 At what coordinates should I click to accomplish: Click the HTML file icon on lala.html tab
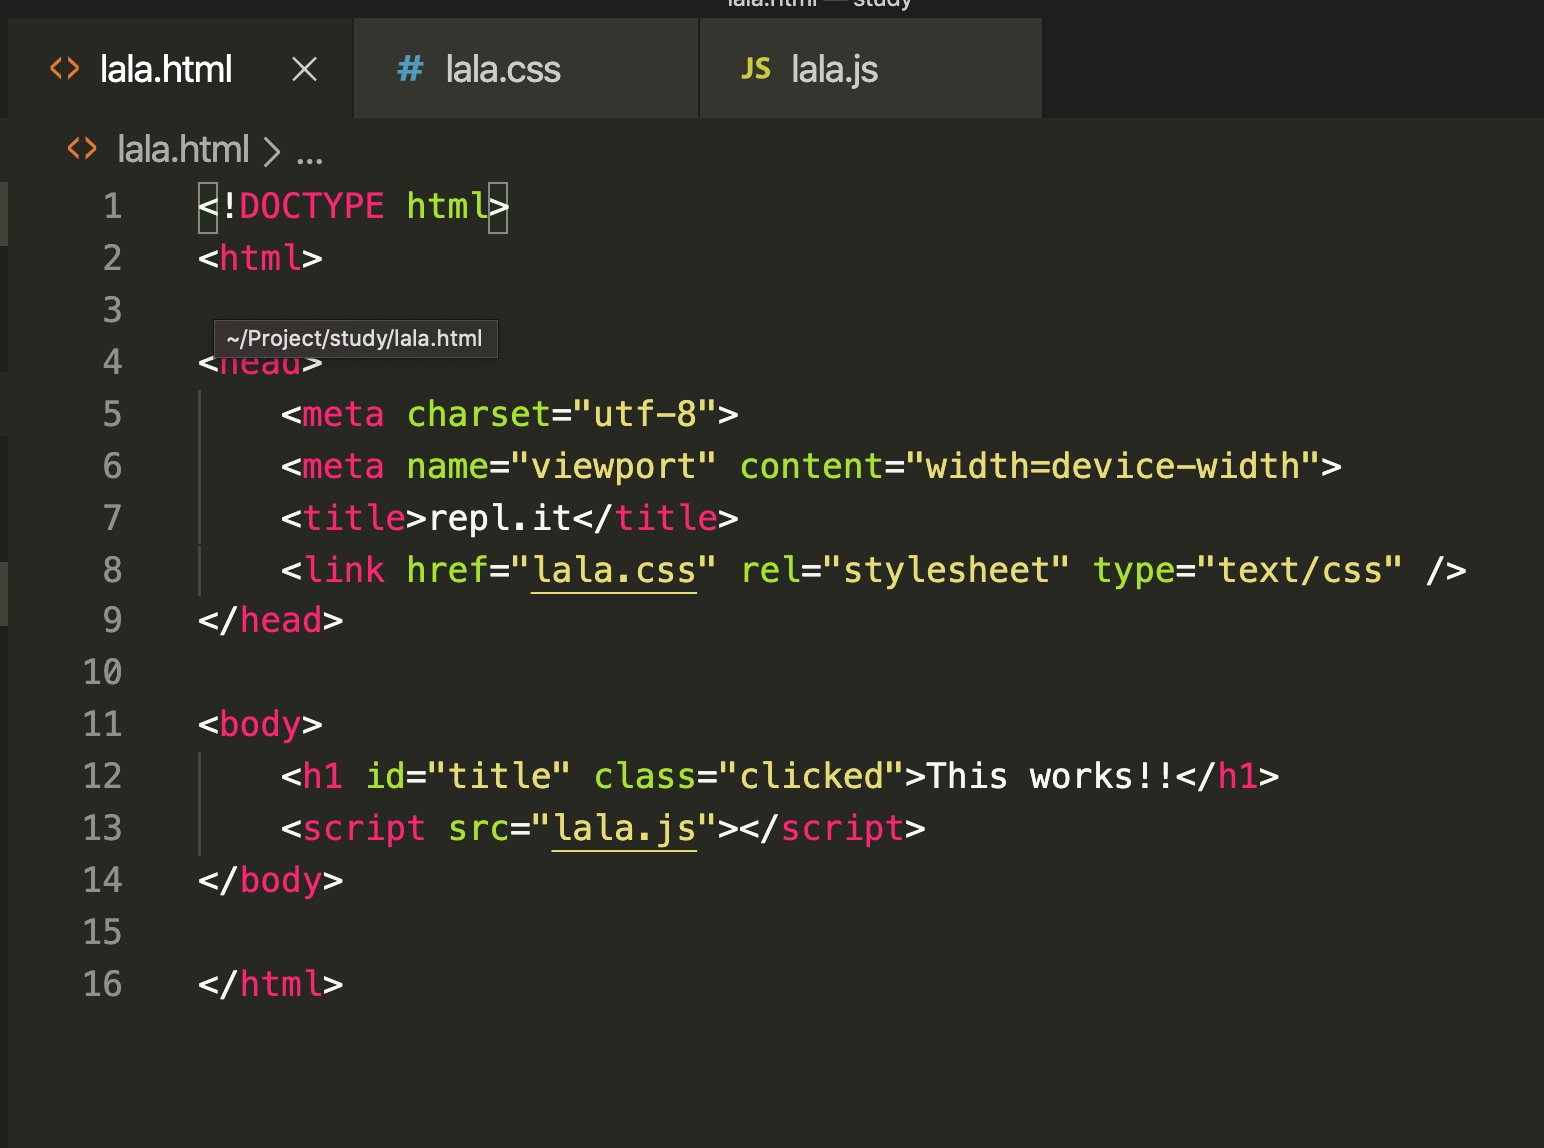pyautogui.click(x=65, y=69)
